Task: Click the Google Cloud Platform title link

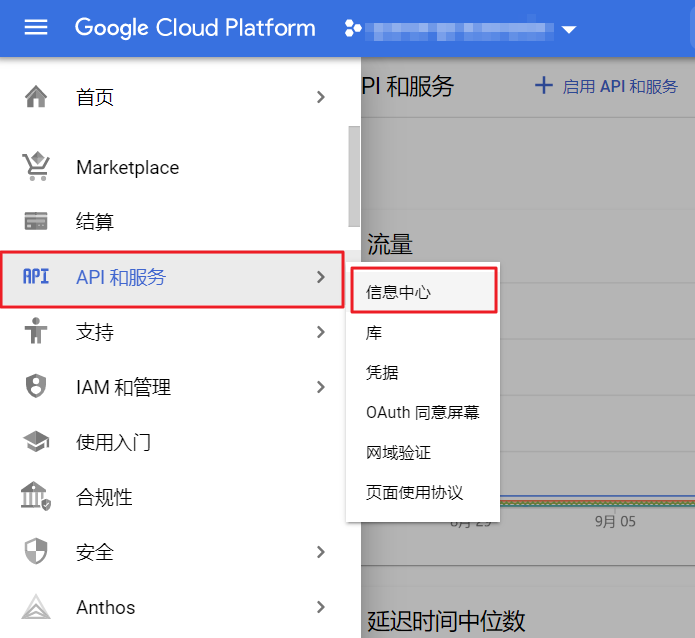Action: click(x=195, y=28)
